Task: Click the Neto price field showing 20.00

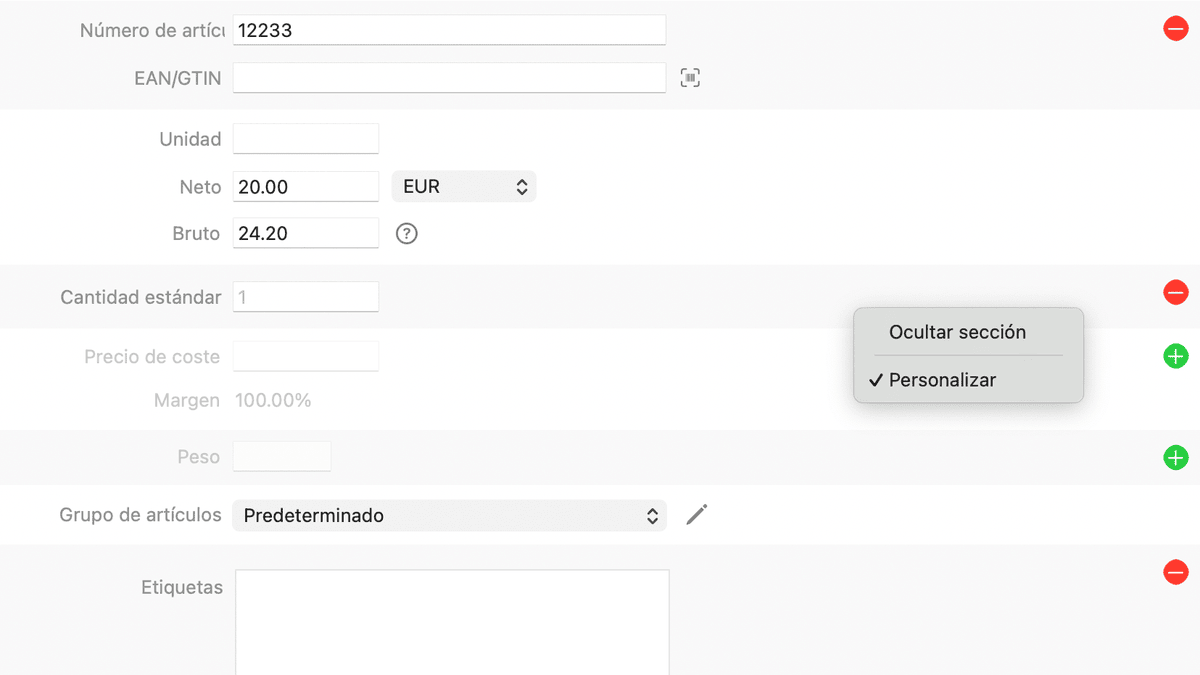Action: [x=306, y=187]
